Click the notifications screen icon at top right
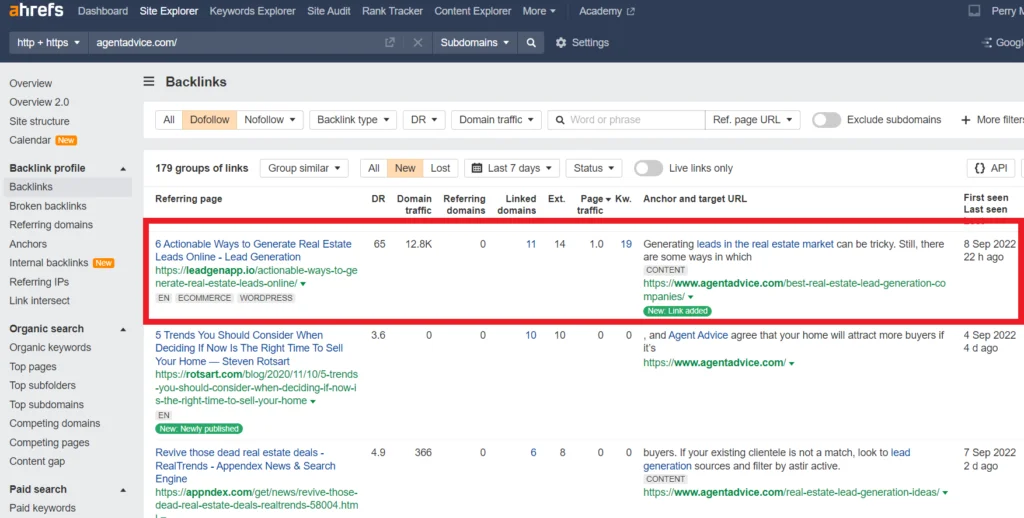Image resolution: width=1024 pixels, height=518 pixels. (x=974, y=11)
